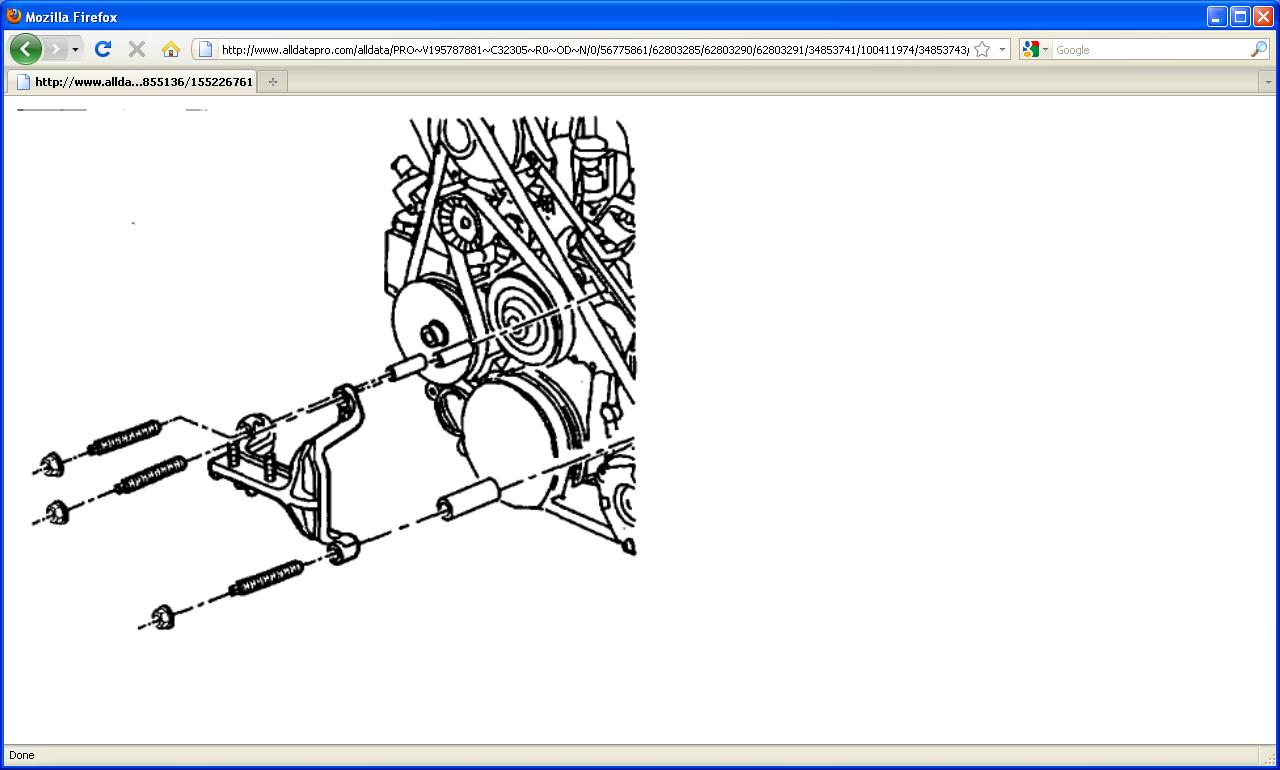Minimize the Firefox window
The width and height of the screenshot is (1280, 770).
[1217, 16]
